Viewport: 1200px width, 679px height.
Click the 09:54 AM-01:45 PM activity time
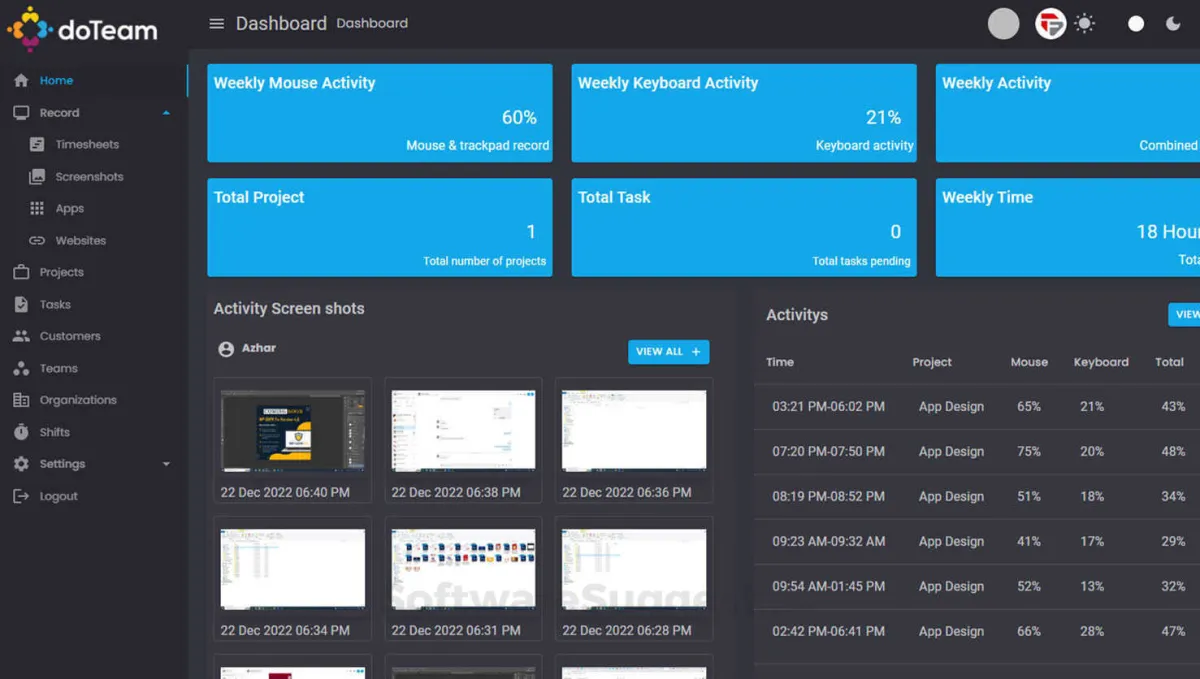click(x=828, y=587)
